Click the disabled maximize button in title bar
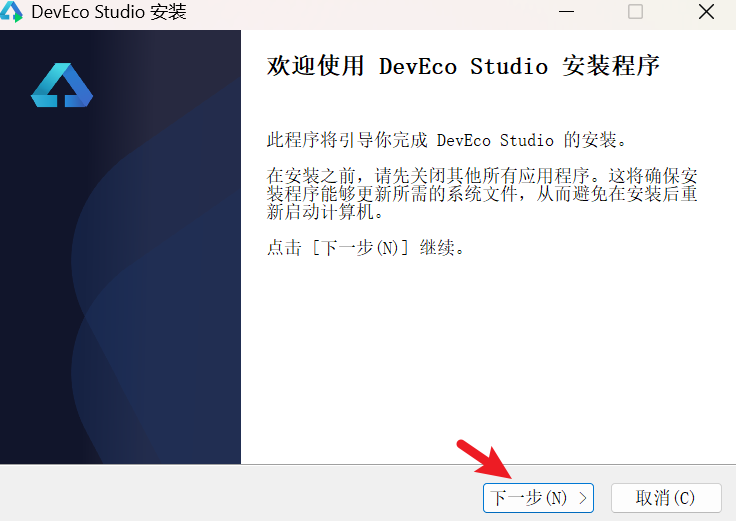The image size is (736, 521). pos(636,12)
